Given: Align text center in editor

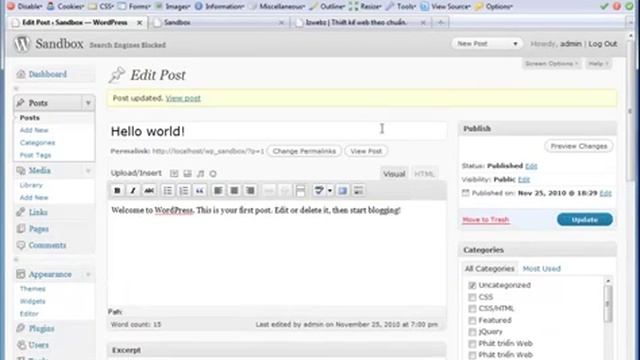Looking at the screenshot, I should click(x=234, y=191).
